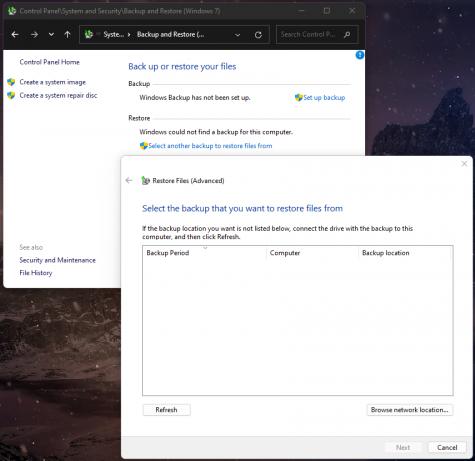Go back in Control Panel navigation
This screenshot has width=475, height=461.
15,34
